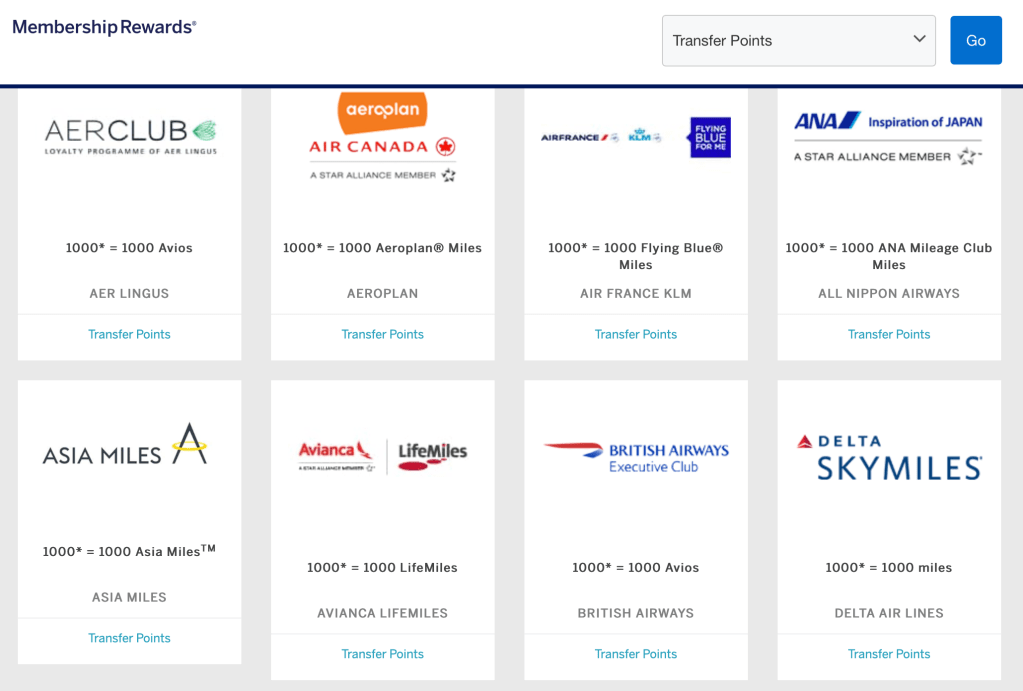Open the Transfer Points dropdown menu
Viewport: 1023px width, 691px height.
(798, 41)
